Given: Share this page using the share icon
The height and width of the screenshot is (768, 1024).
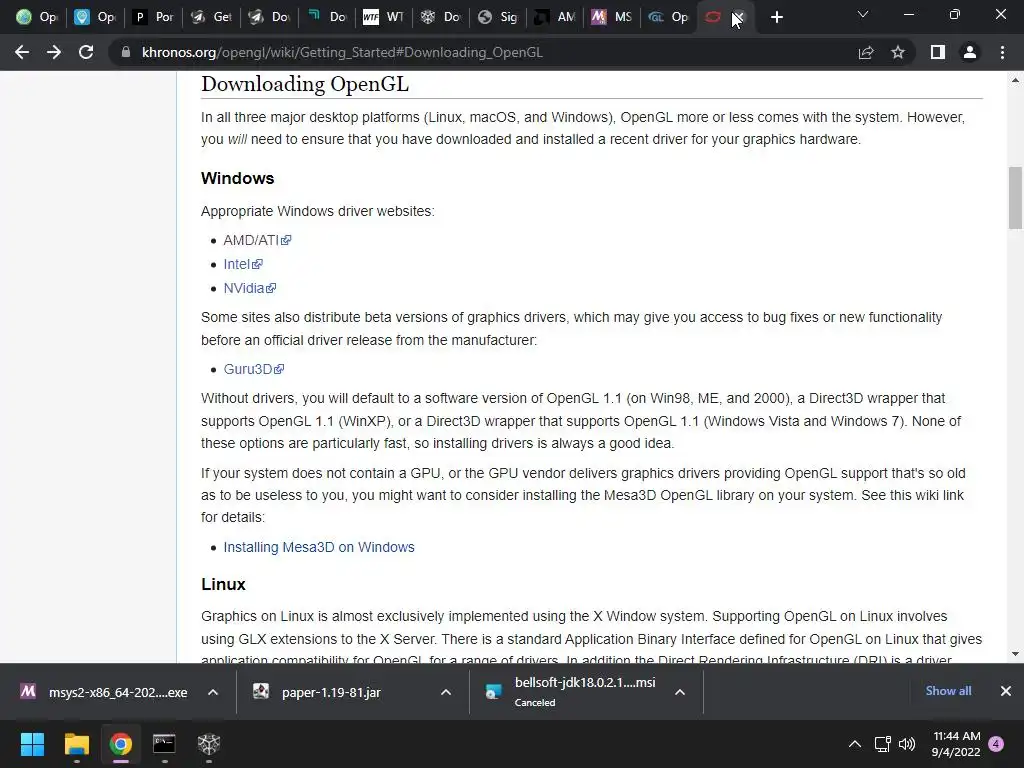Looking at the screenshot, I should click(x=866, y=52).
